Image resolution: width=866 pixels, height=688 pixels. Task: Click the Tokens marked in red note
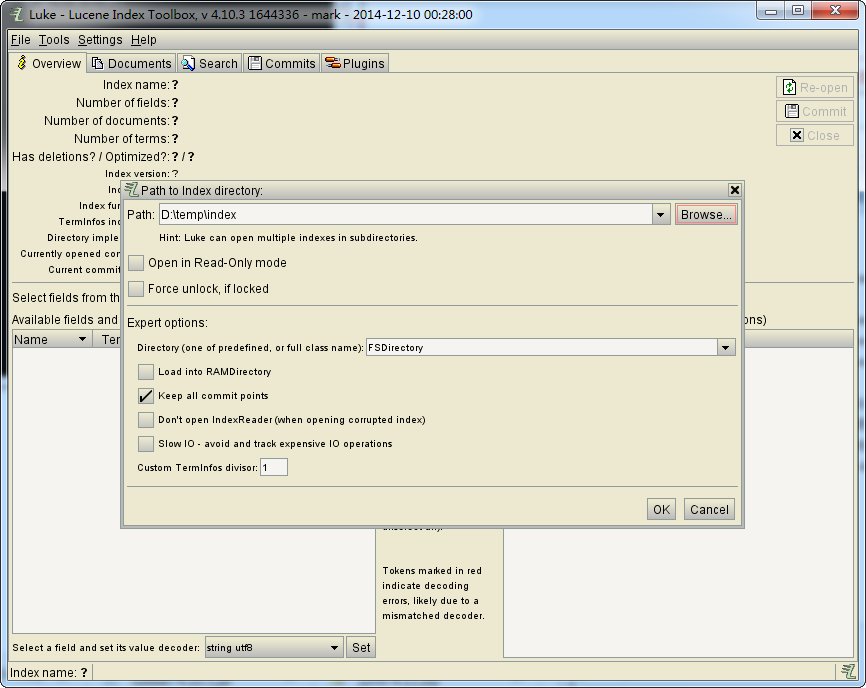point(434,593)
